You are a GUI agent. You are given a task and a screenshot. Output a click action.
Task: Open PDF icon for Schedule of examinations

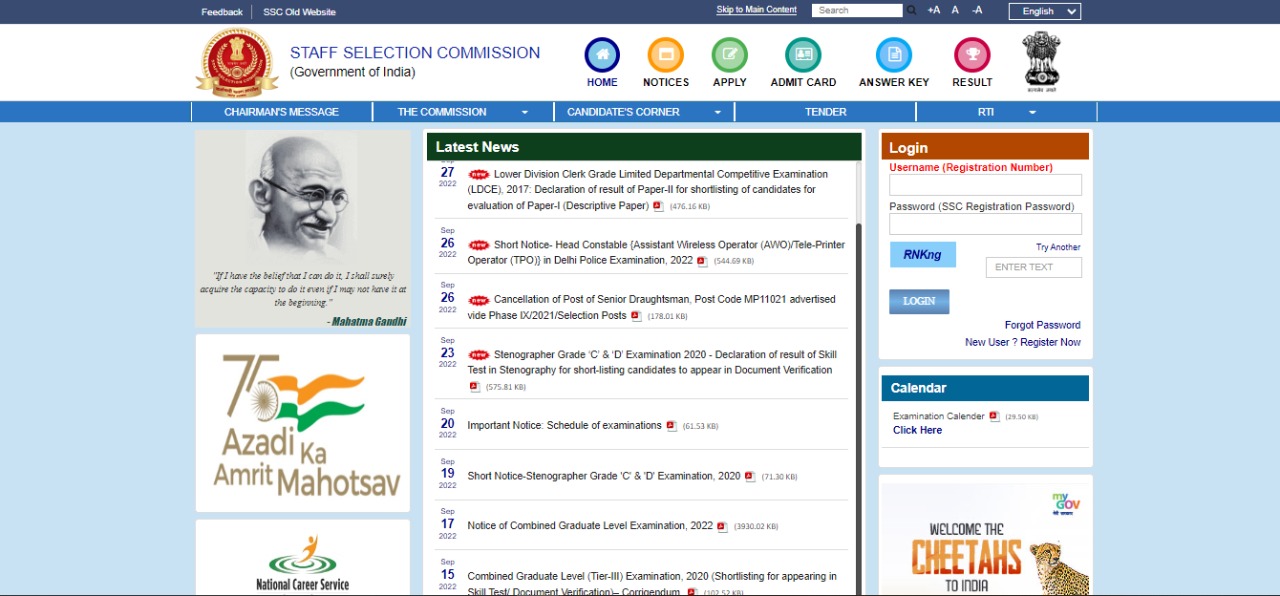[x=672, y=426]
